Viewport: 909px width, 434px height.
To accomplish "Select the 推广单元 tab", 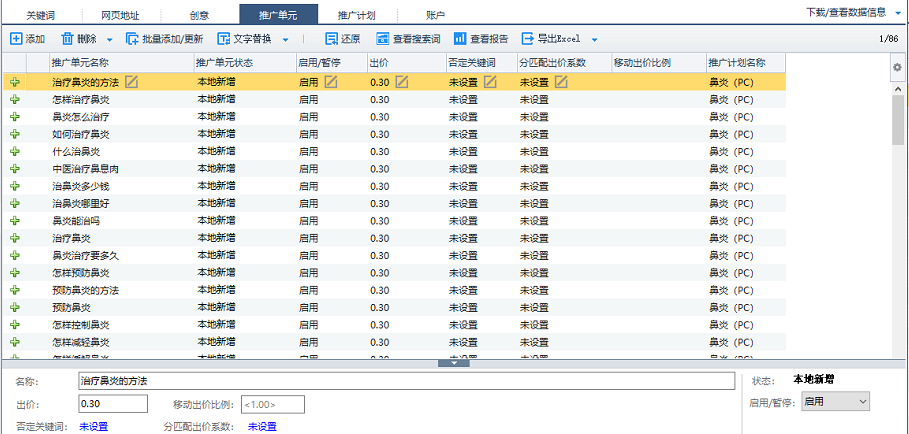I will 278,15.
